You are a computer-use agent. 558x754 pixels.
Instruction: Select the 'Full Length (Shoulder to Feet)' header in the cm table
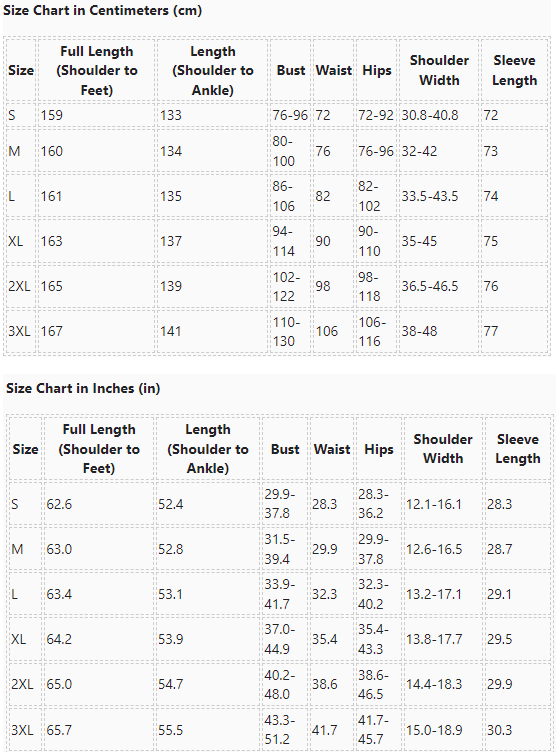coord(97,71)
